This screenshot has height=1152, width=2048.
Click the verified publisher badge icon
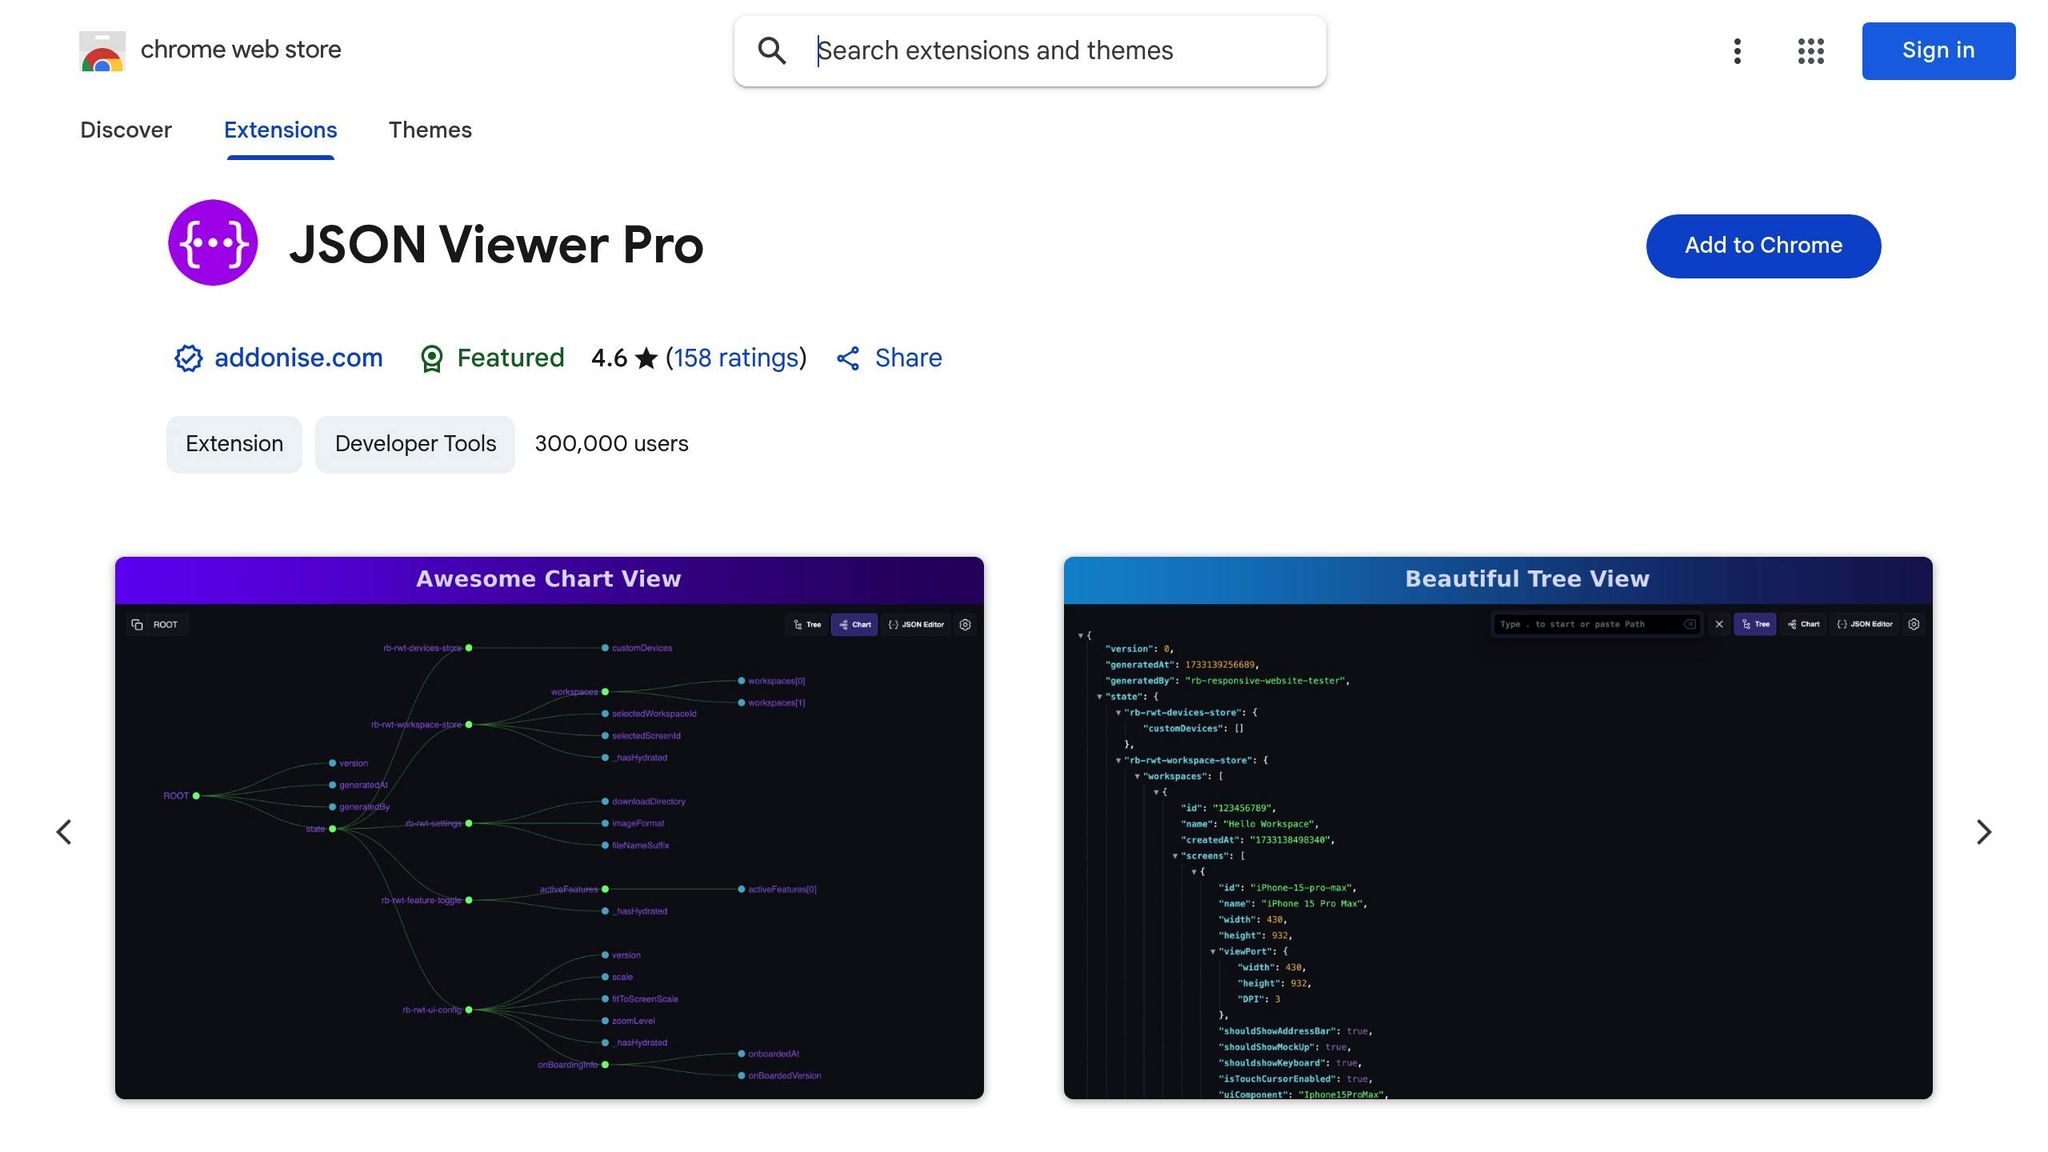188,358
